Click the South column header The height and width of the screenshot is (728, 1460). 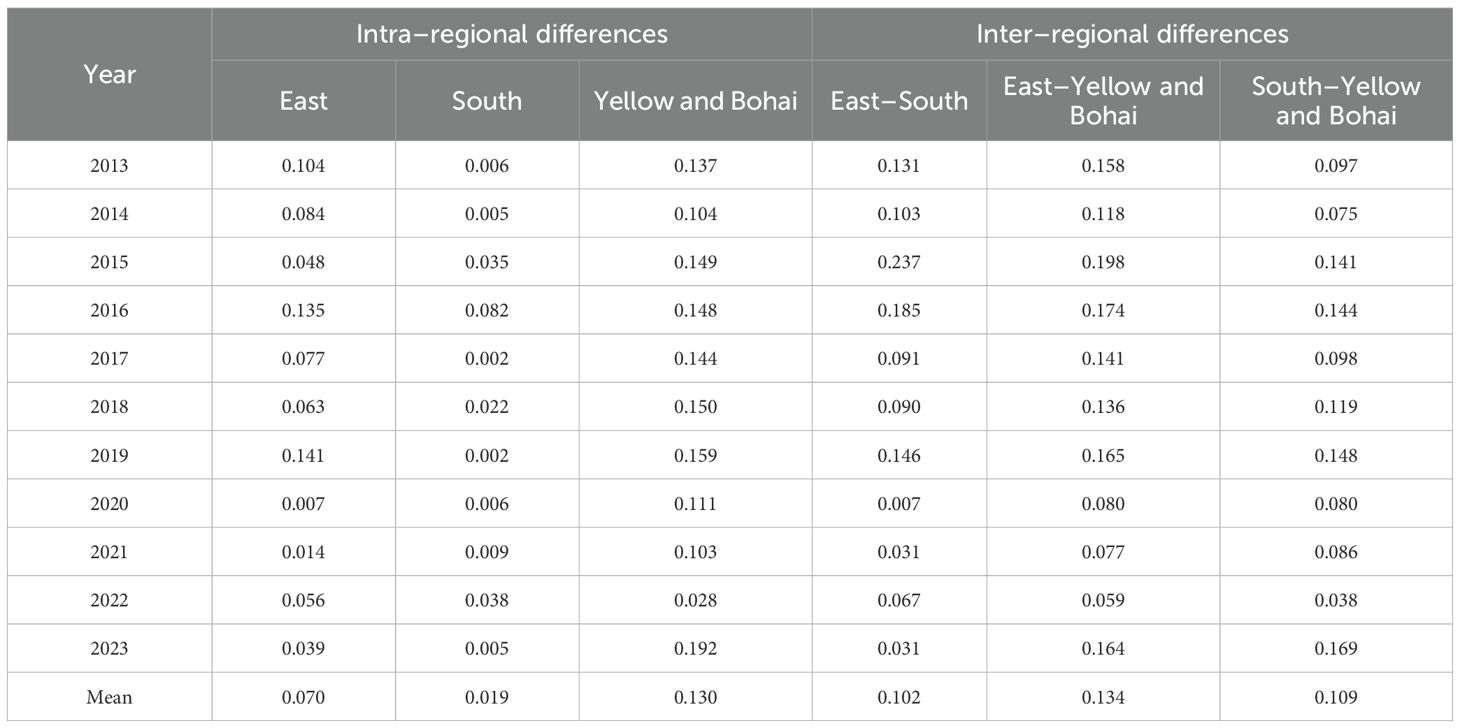point(487,100)
